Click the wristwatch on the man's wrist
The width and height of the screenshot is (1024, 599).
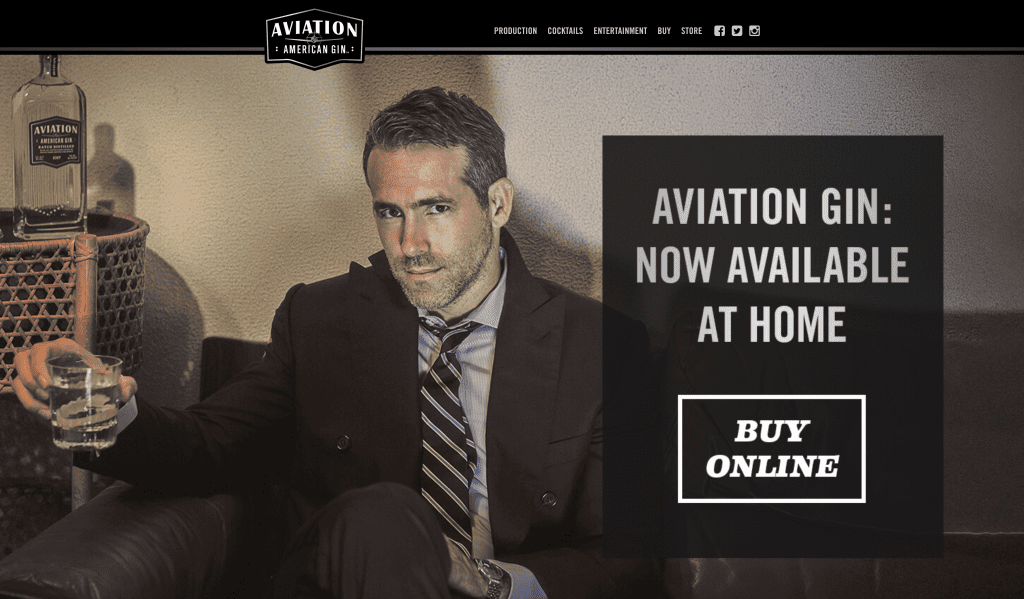tap(493, 579)
